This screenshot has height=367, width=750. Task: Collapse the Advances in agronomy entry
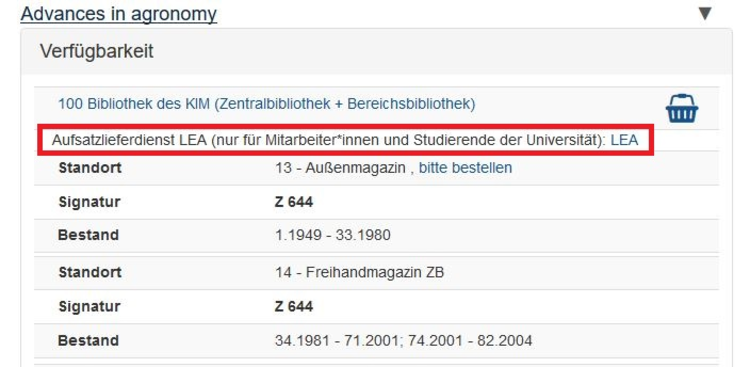[705, 13]
